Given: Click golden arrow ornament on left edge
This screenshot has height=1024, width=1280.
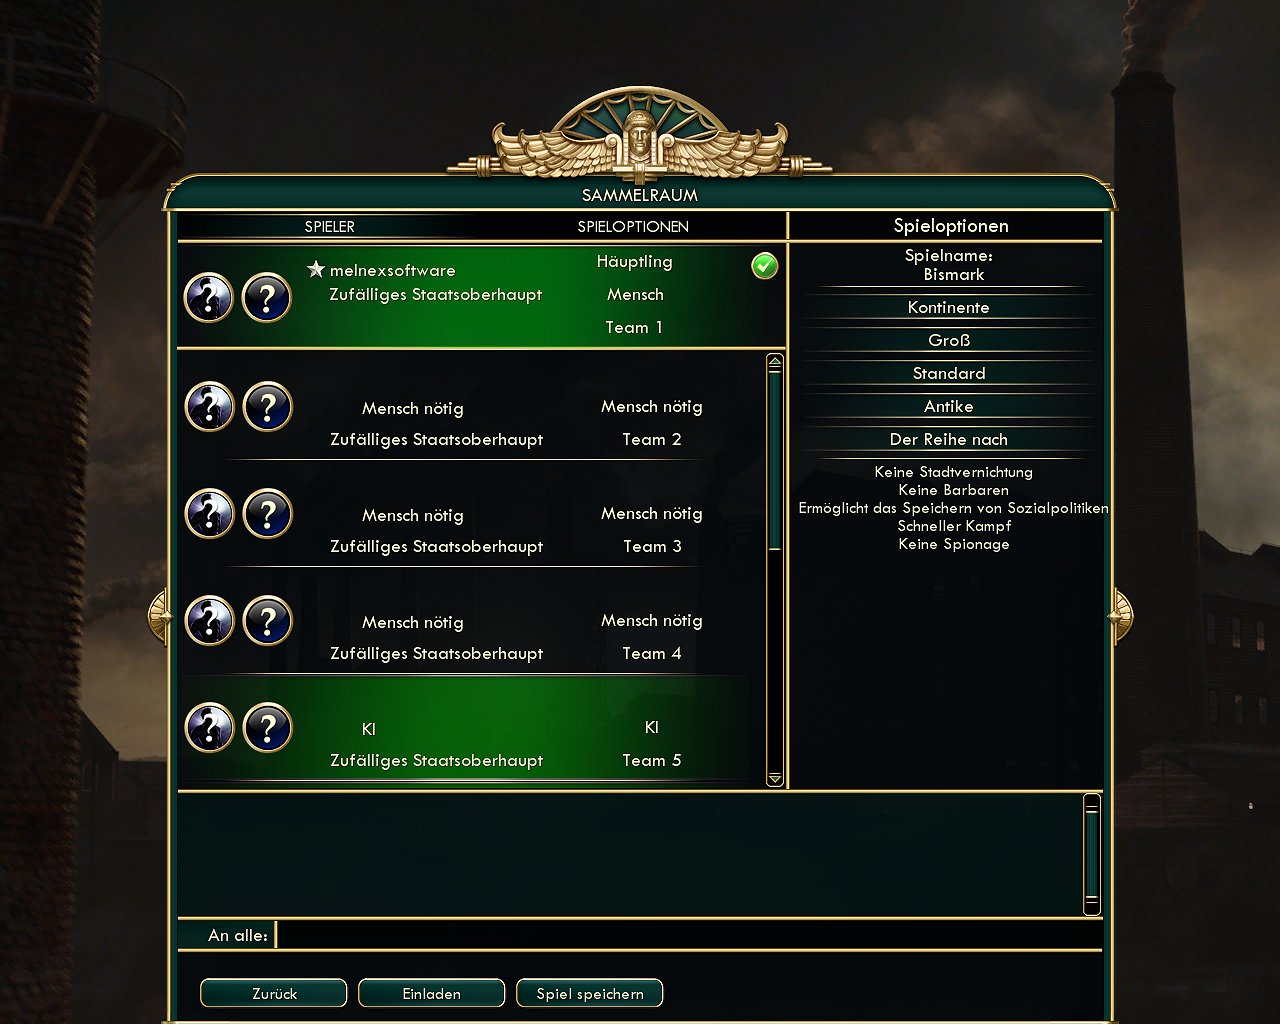Looking at the screenshot, I should click(158, 616).
